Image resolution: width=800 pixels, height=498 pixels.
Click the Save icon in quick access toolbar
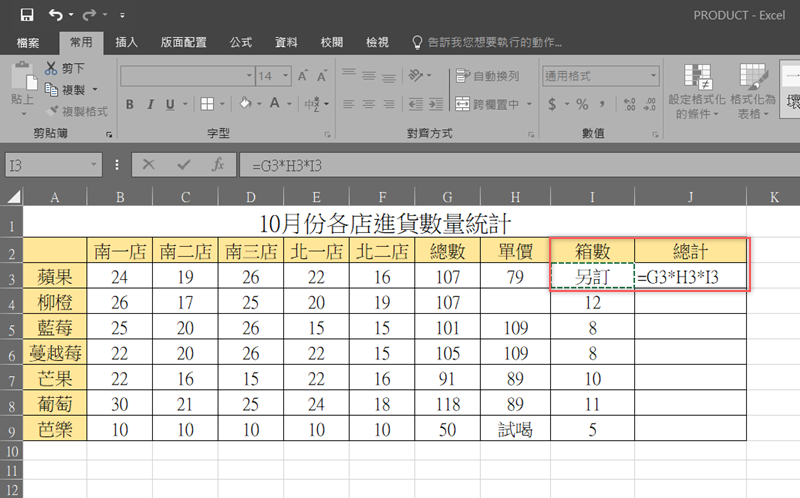point(26,15)
